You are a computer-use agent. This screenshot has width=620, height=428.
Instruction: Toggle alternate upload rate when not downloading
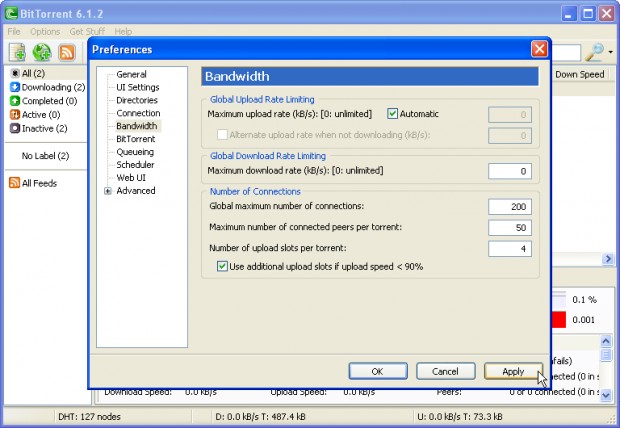(222, 134)
